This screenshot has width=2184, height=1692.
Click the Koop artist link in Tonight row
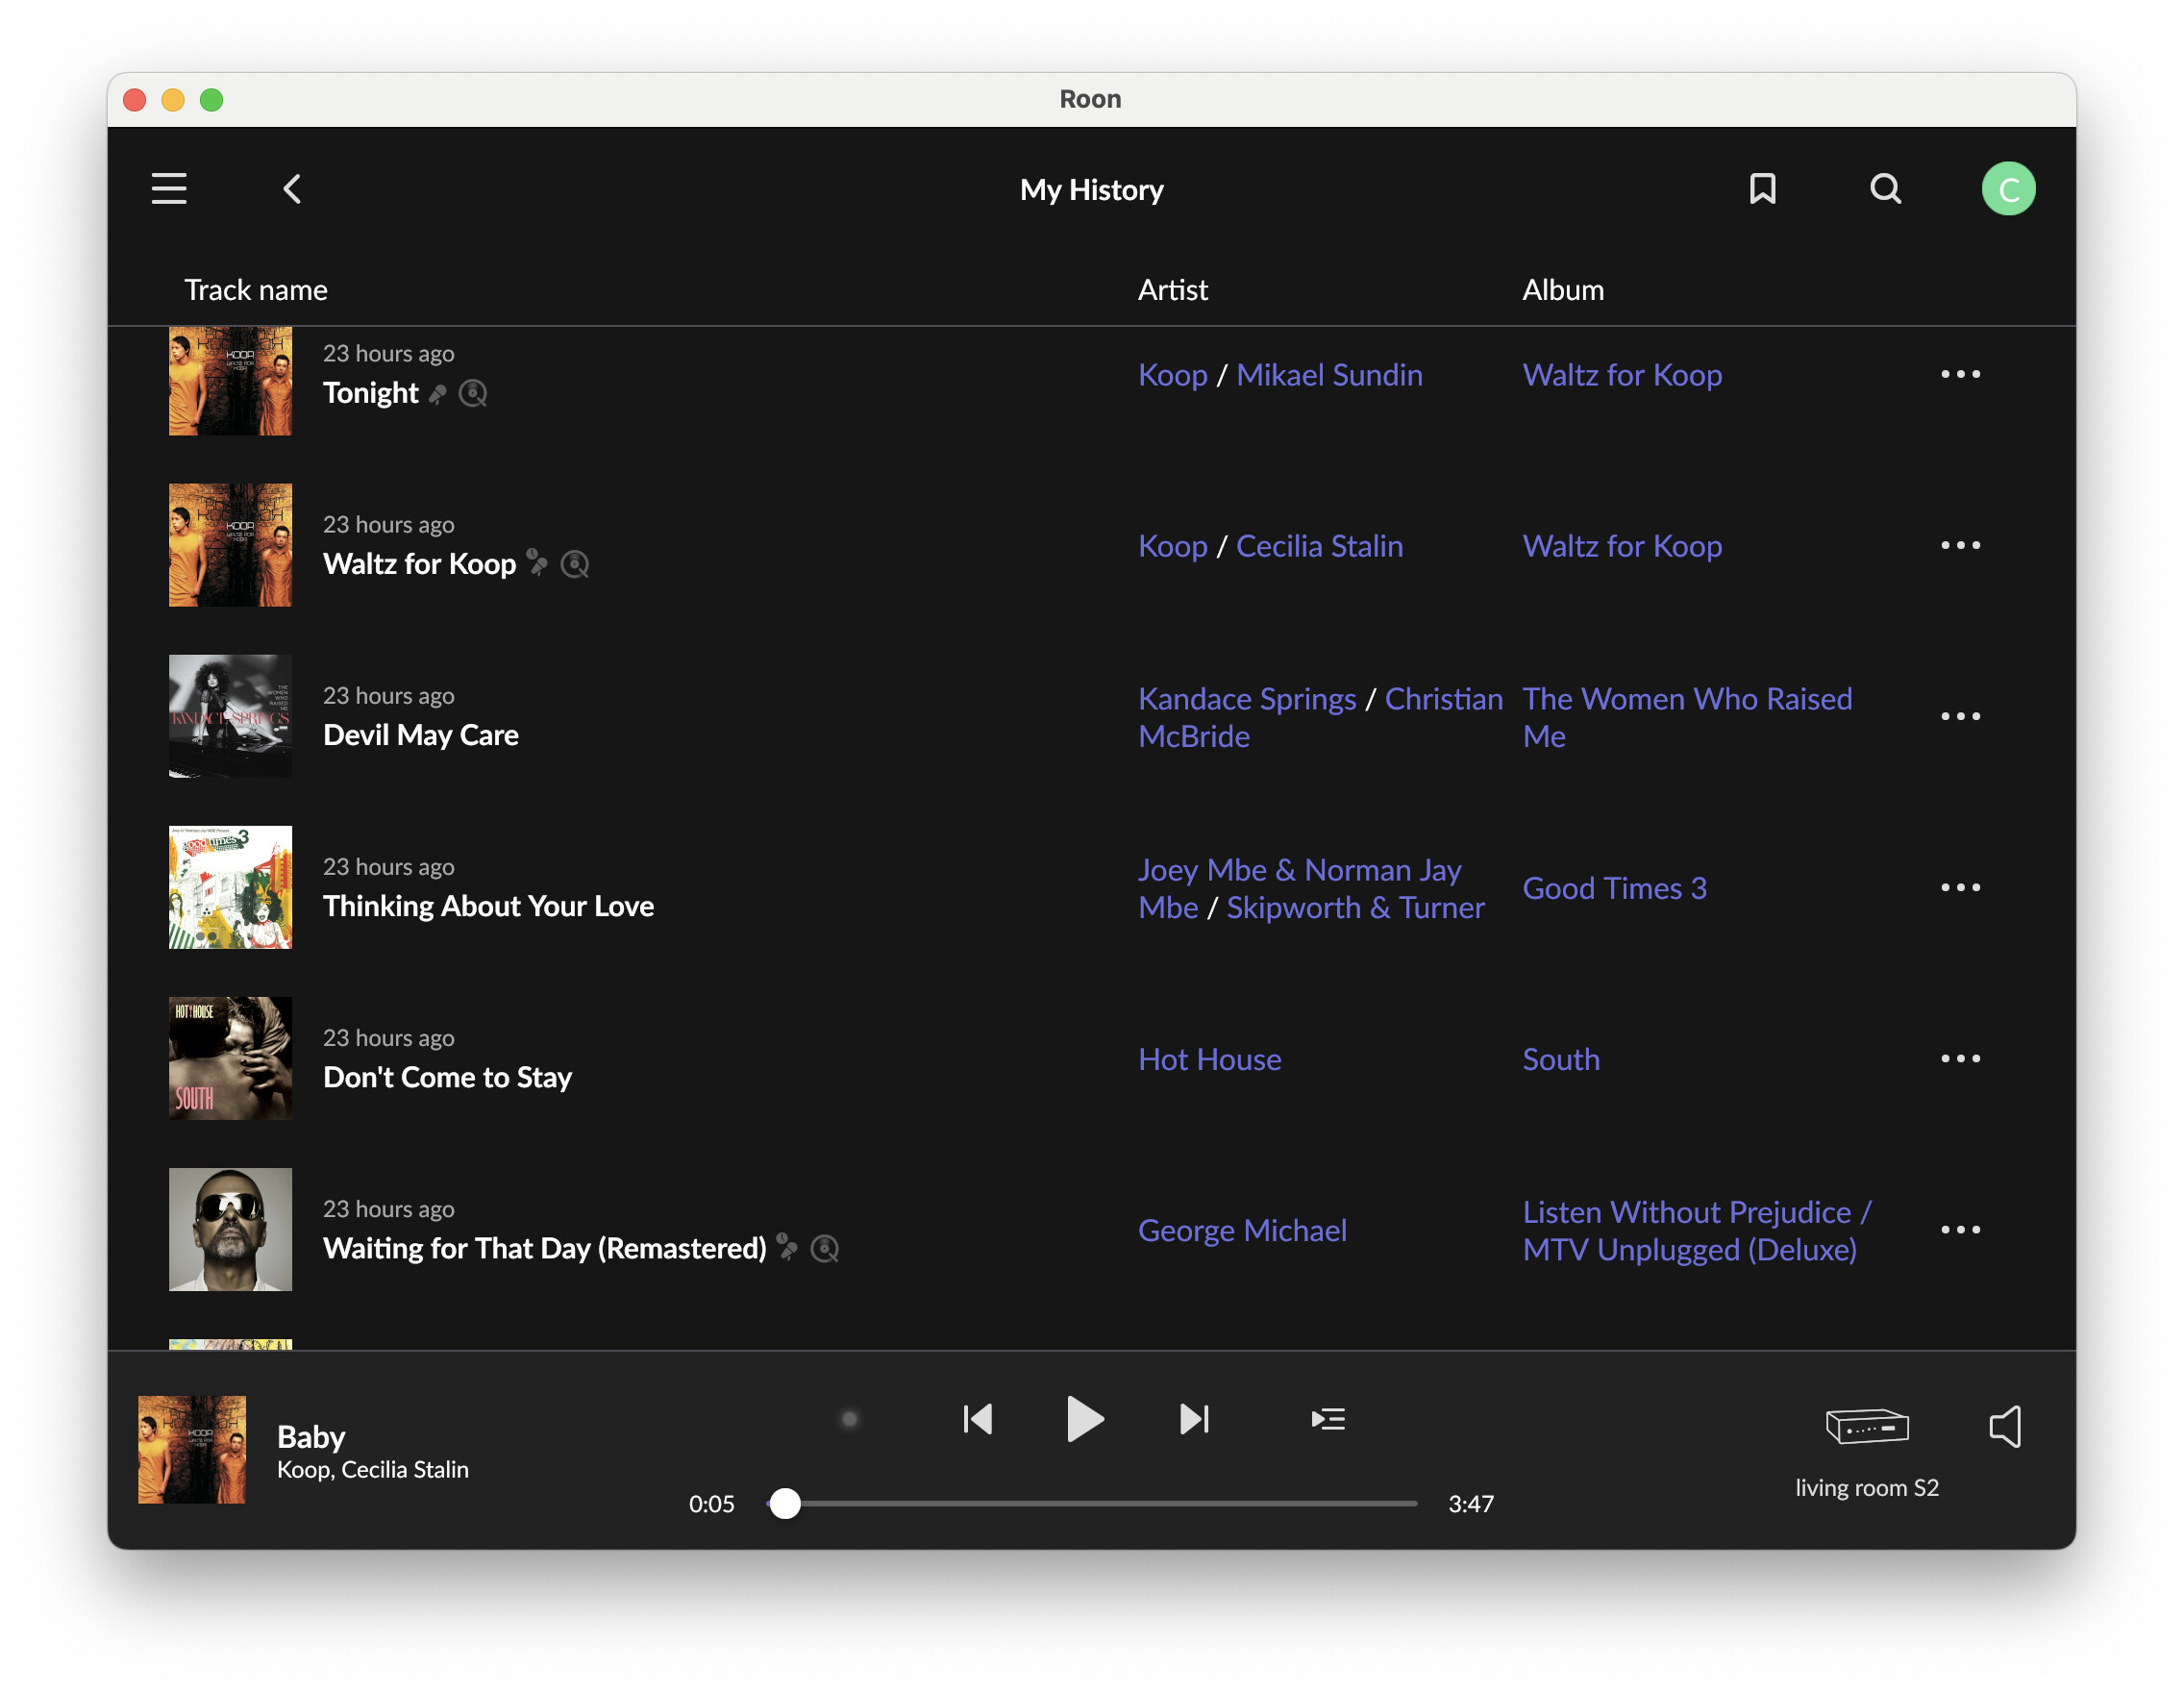point(1173,375)
